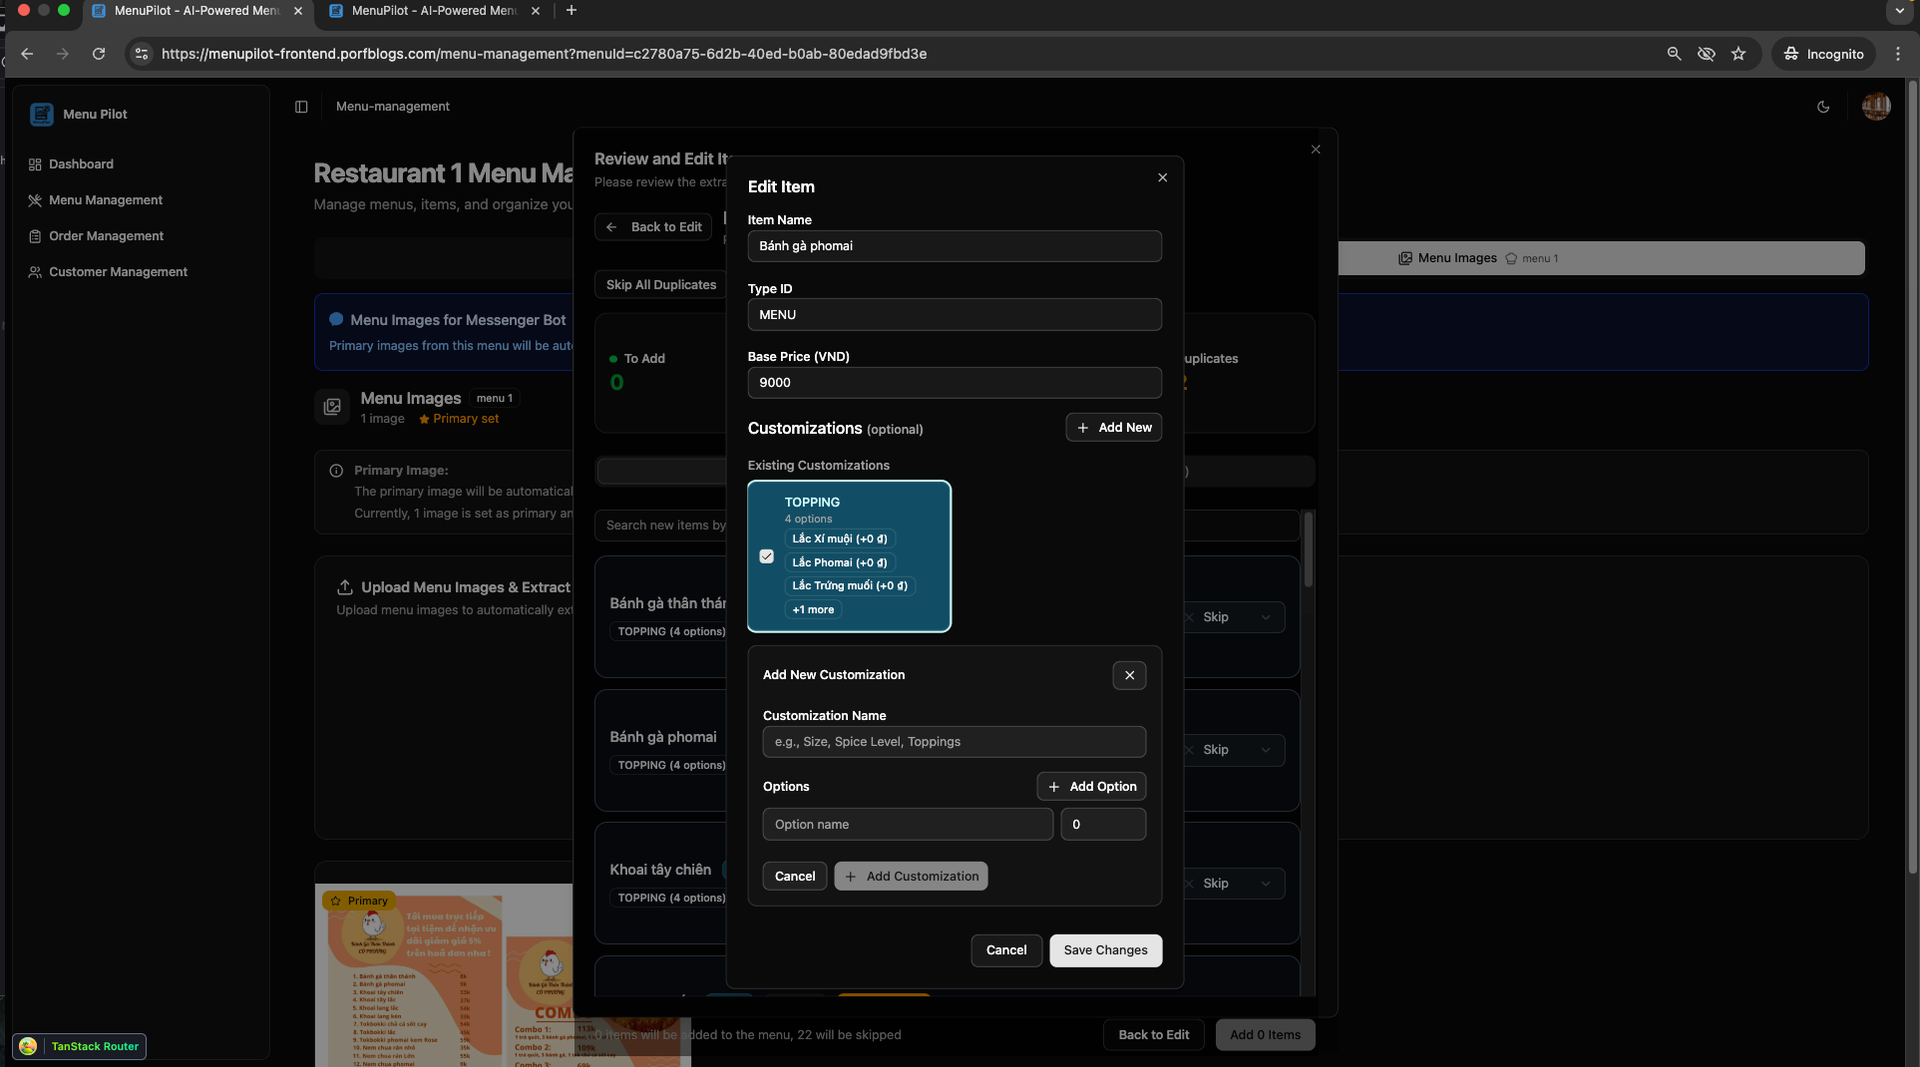The height and width of the screenshot is (1067, 1920).
Task: Click the Customization Name input
Action: (x=954, y=742)
